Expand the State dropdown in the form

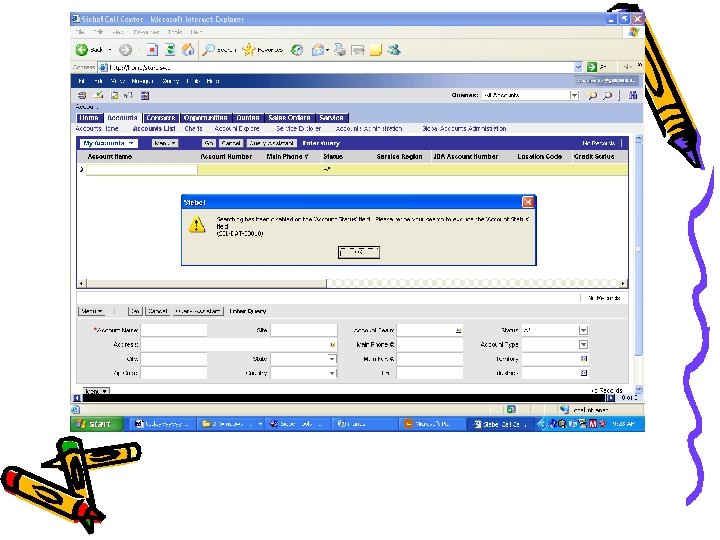tap(332, 359)
